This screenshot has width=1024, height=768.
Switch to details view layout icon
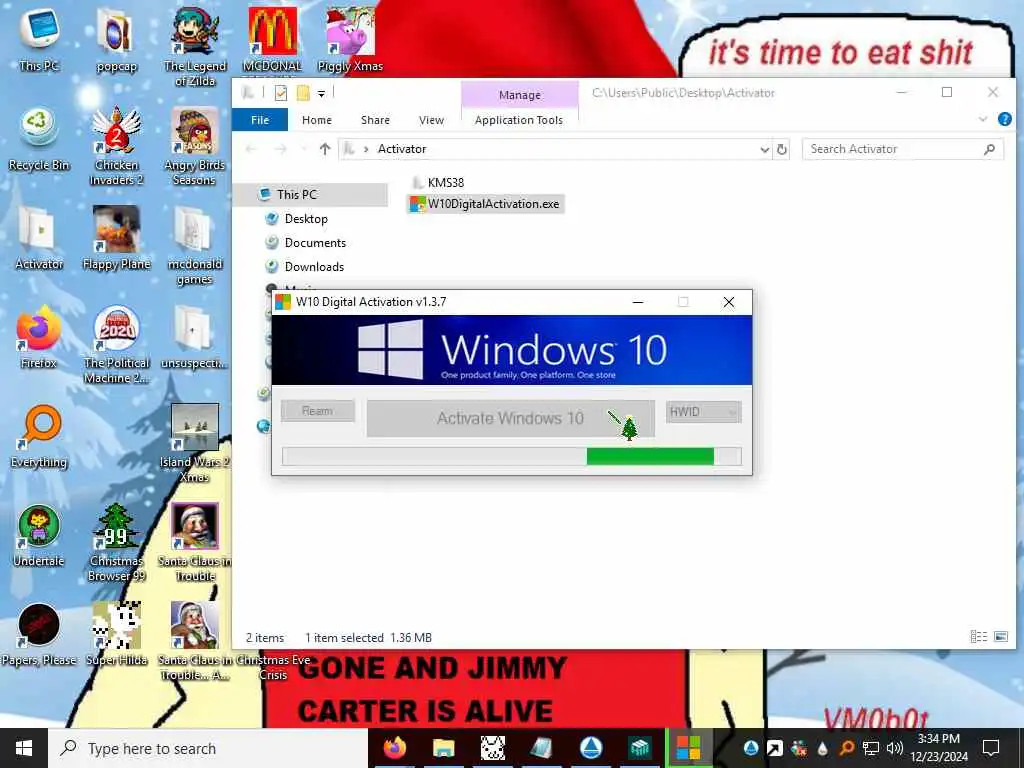pyautogui.click(x=978, y=637)
